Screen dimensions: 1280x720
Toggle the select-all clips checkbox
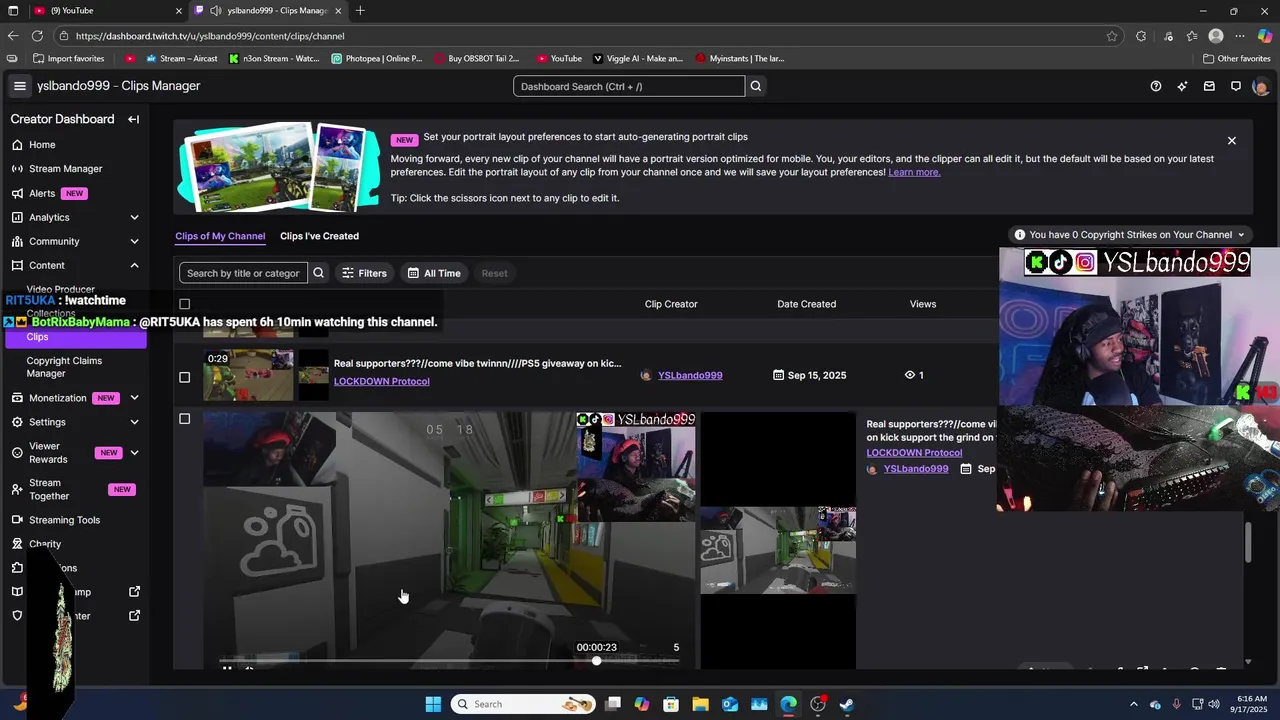184,304
